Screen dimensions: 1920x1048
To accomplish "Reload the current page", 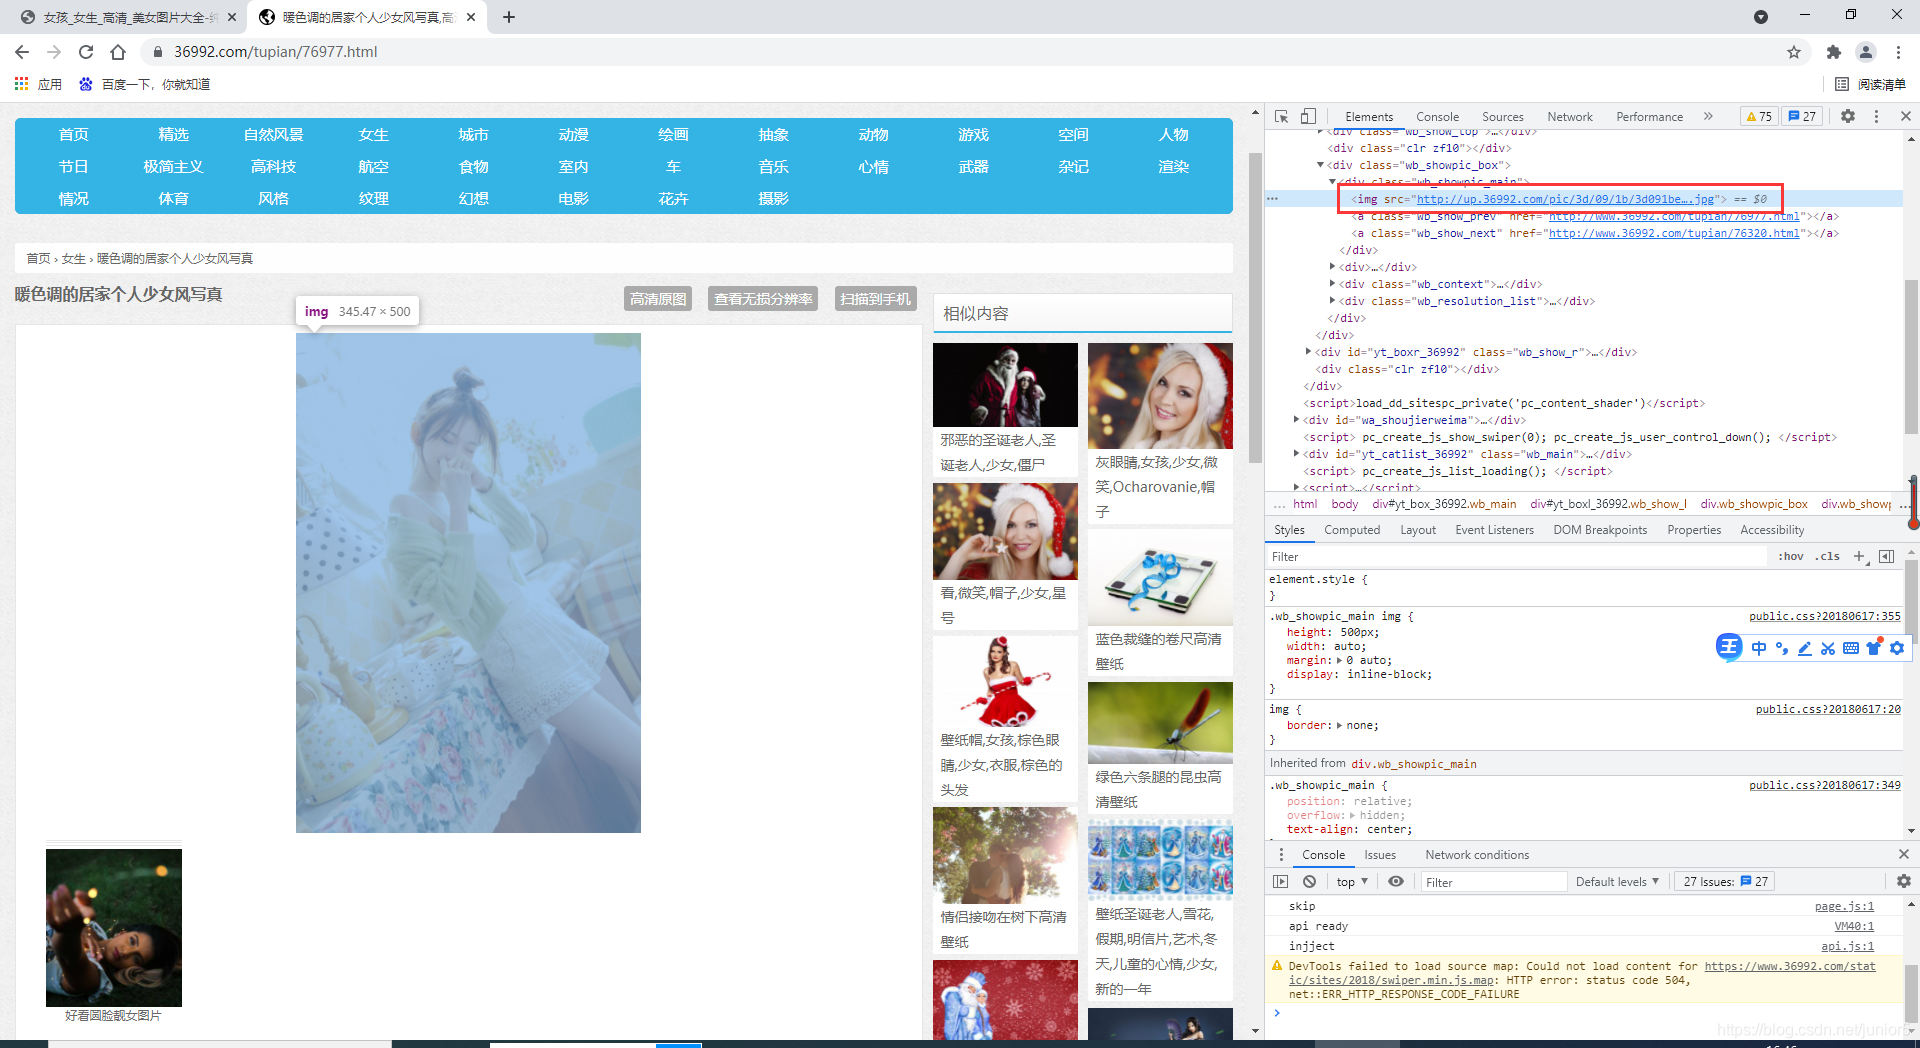I will (86, 52).
